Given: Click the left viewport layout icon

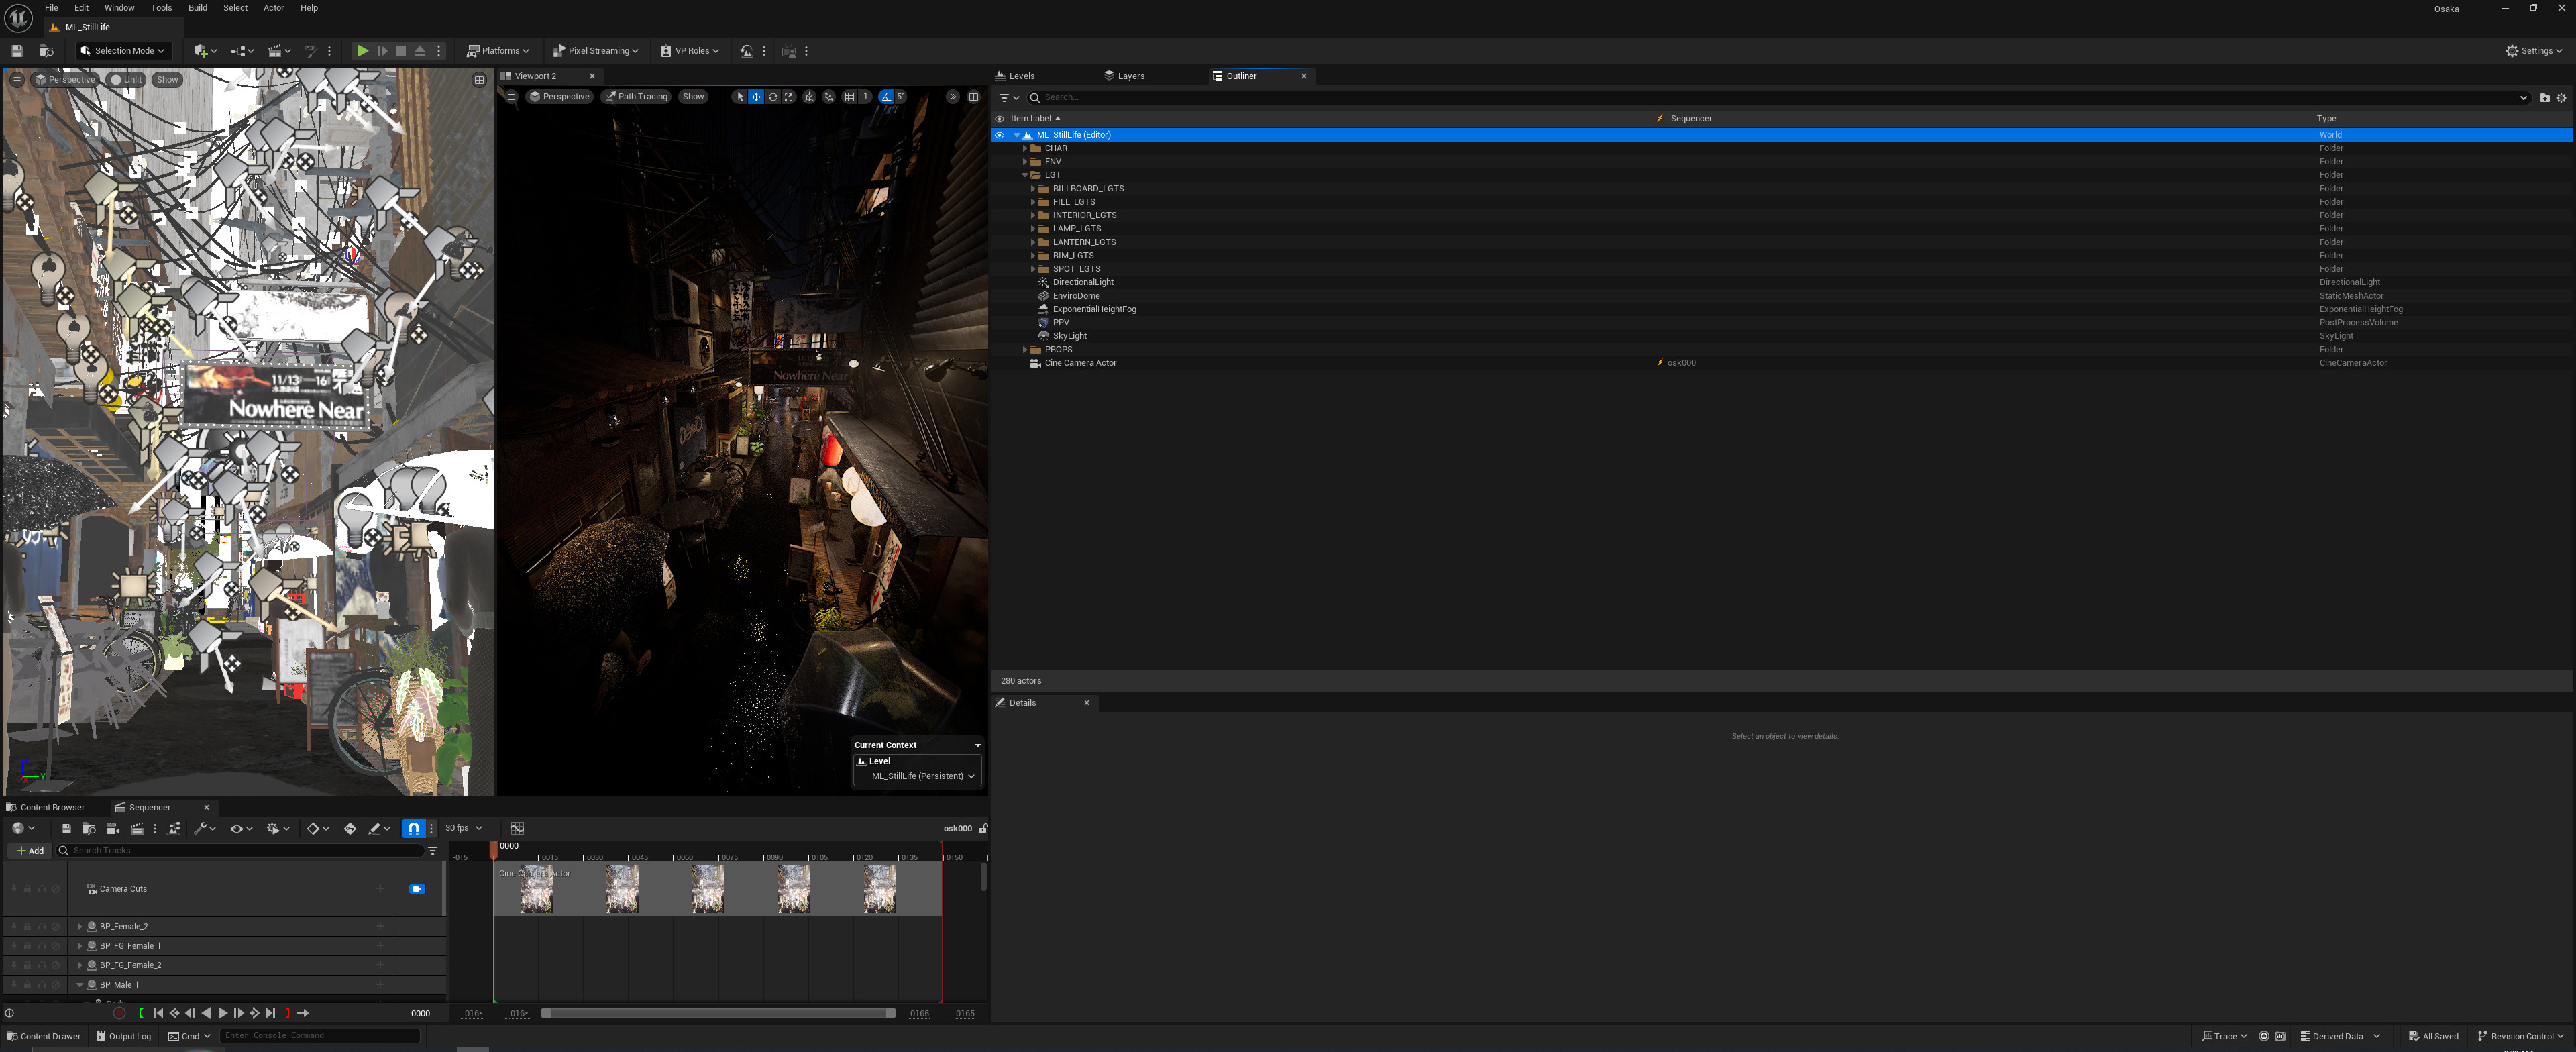Looking at the screenshot, I should (x=479, y=80).
